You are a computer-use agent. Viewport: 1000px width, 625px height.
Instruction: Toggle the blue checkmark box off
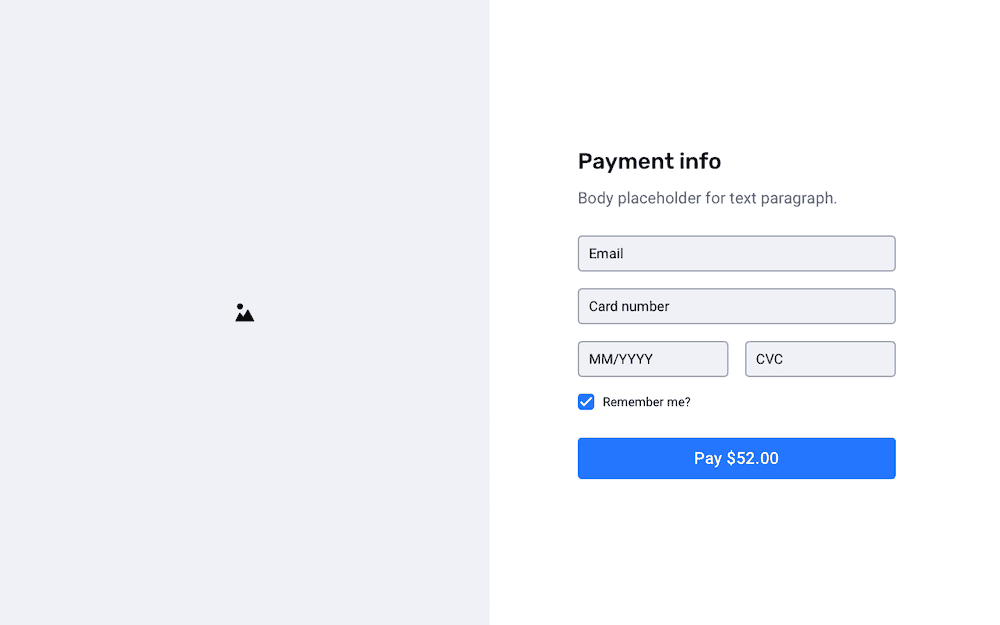coord(585,402)
